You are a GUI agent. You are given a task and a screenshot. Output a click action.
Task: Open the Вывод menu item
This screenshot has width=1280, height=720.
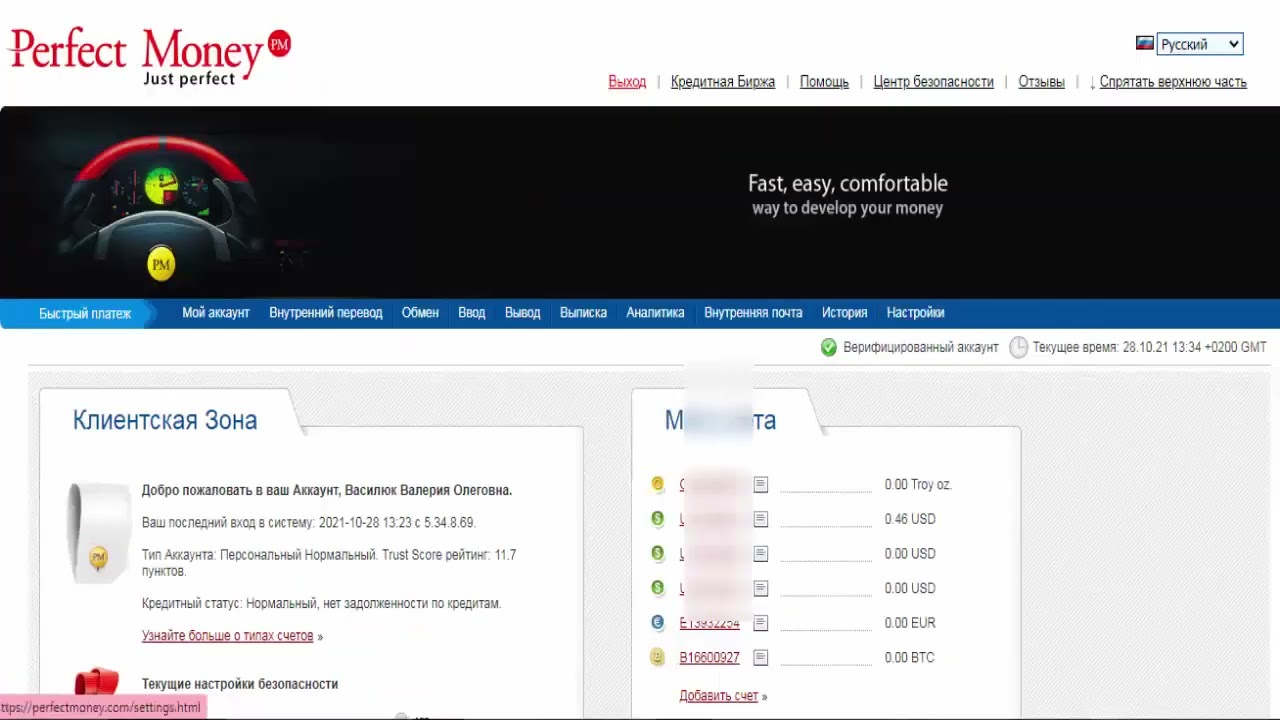tap(523, 313)
